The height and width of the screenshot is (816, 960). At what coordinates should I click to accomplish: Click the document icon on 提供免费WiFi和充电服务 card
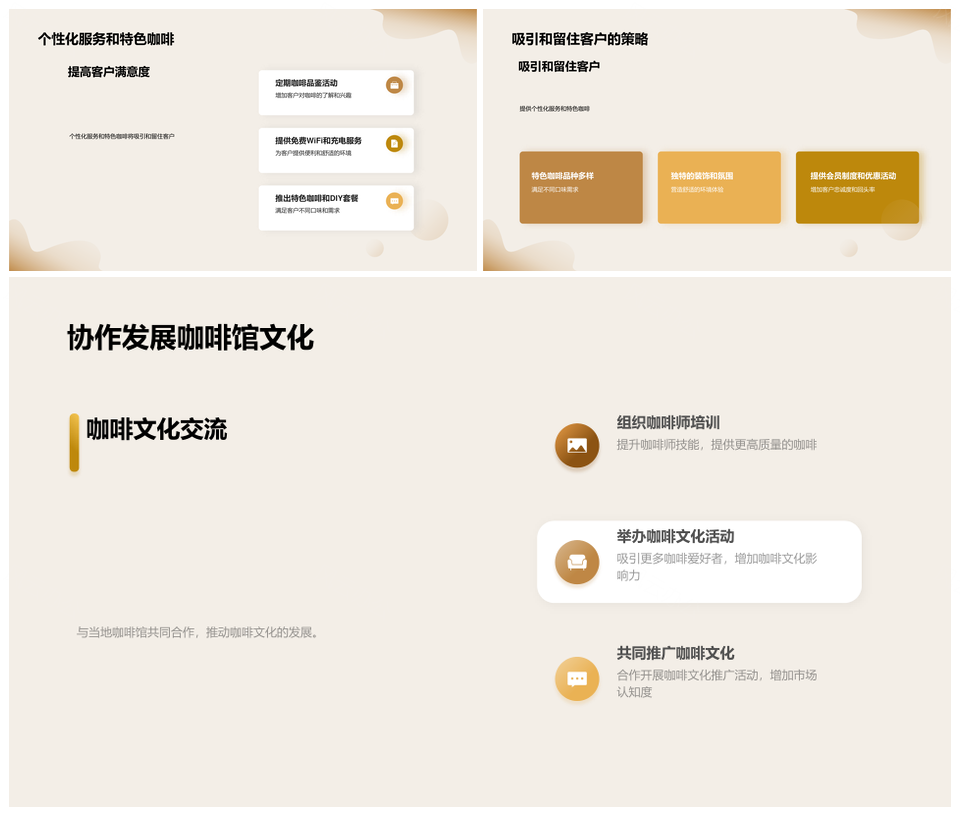pos(394,144)
